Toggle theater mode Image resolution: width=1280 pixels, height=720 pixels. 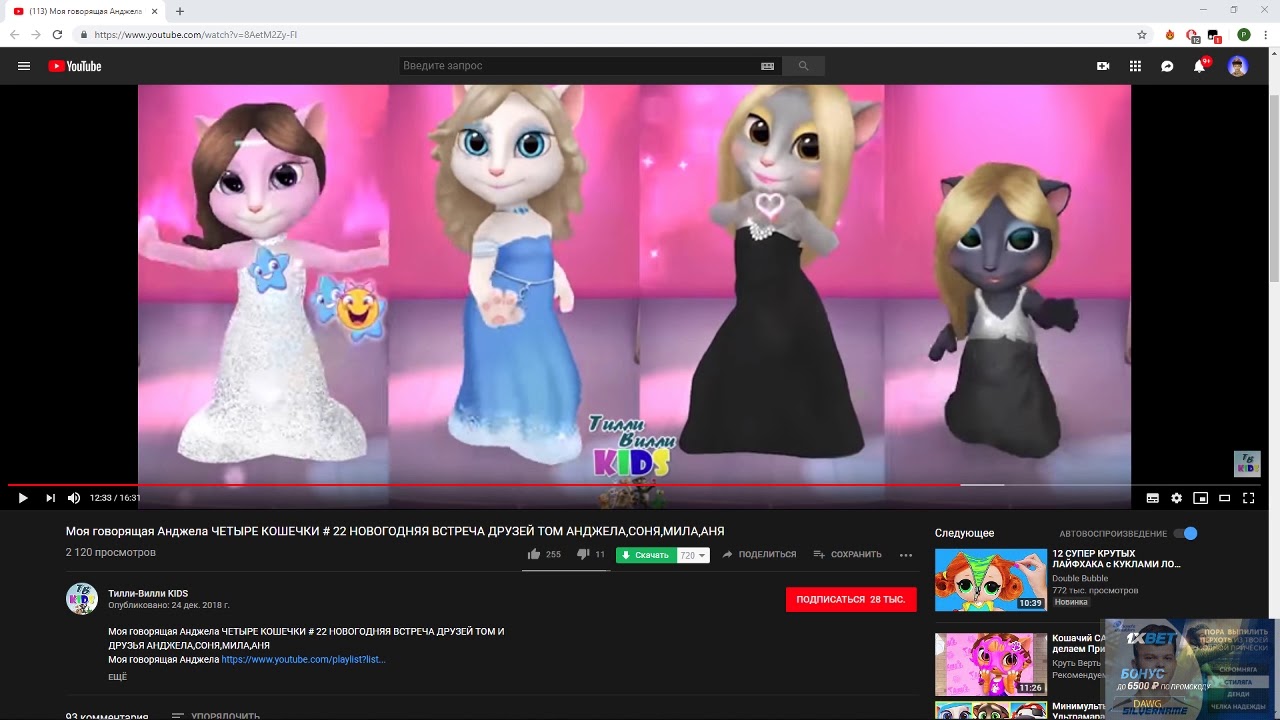click(x=1224, y=498)
